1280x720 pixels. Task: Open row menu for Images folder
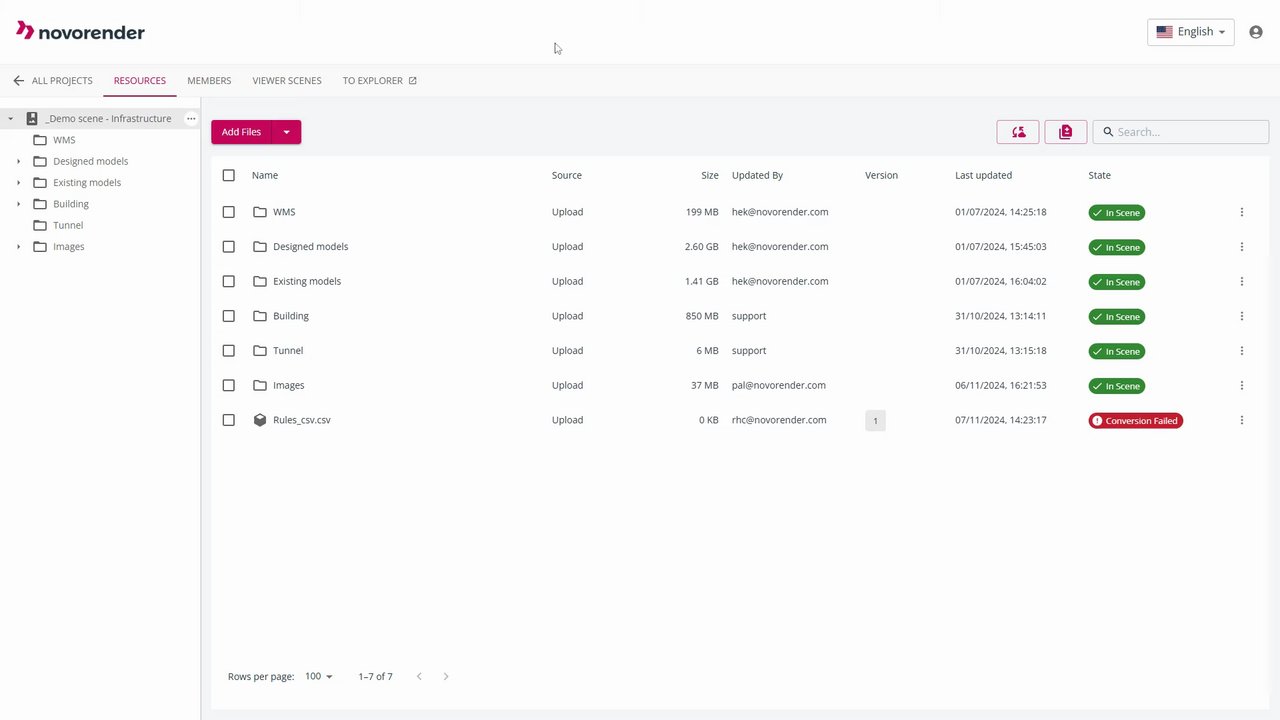pos(1242,386)
